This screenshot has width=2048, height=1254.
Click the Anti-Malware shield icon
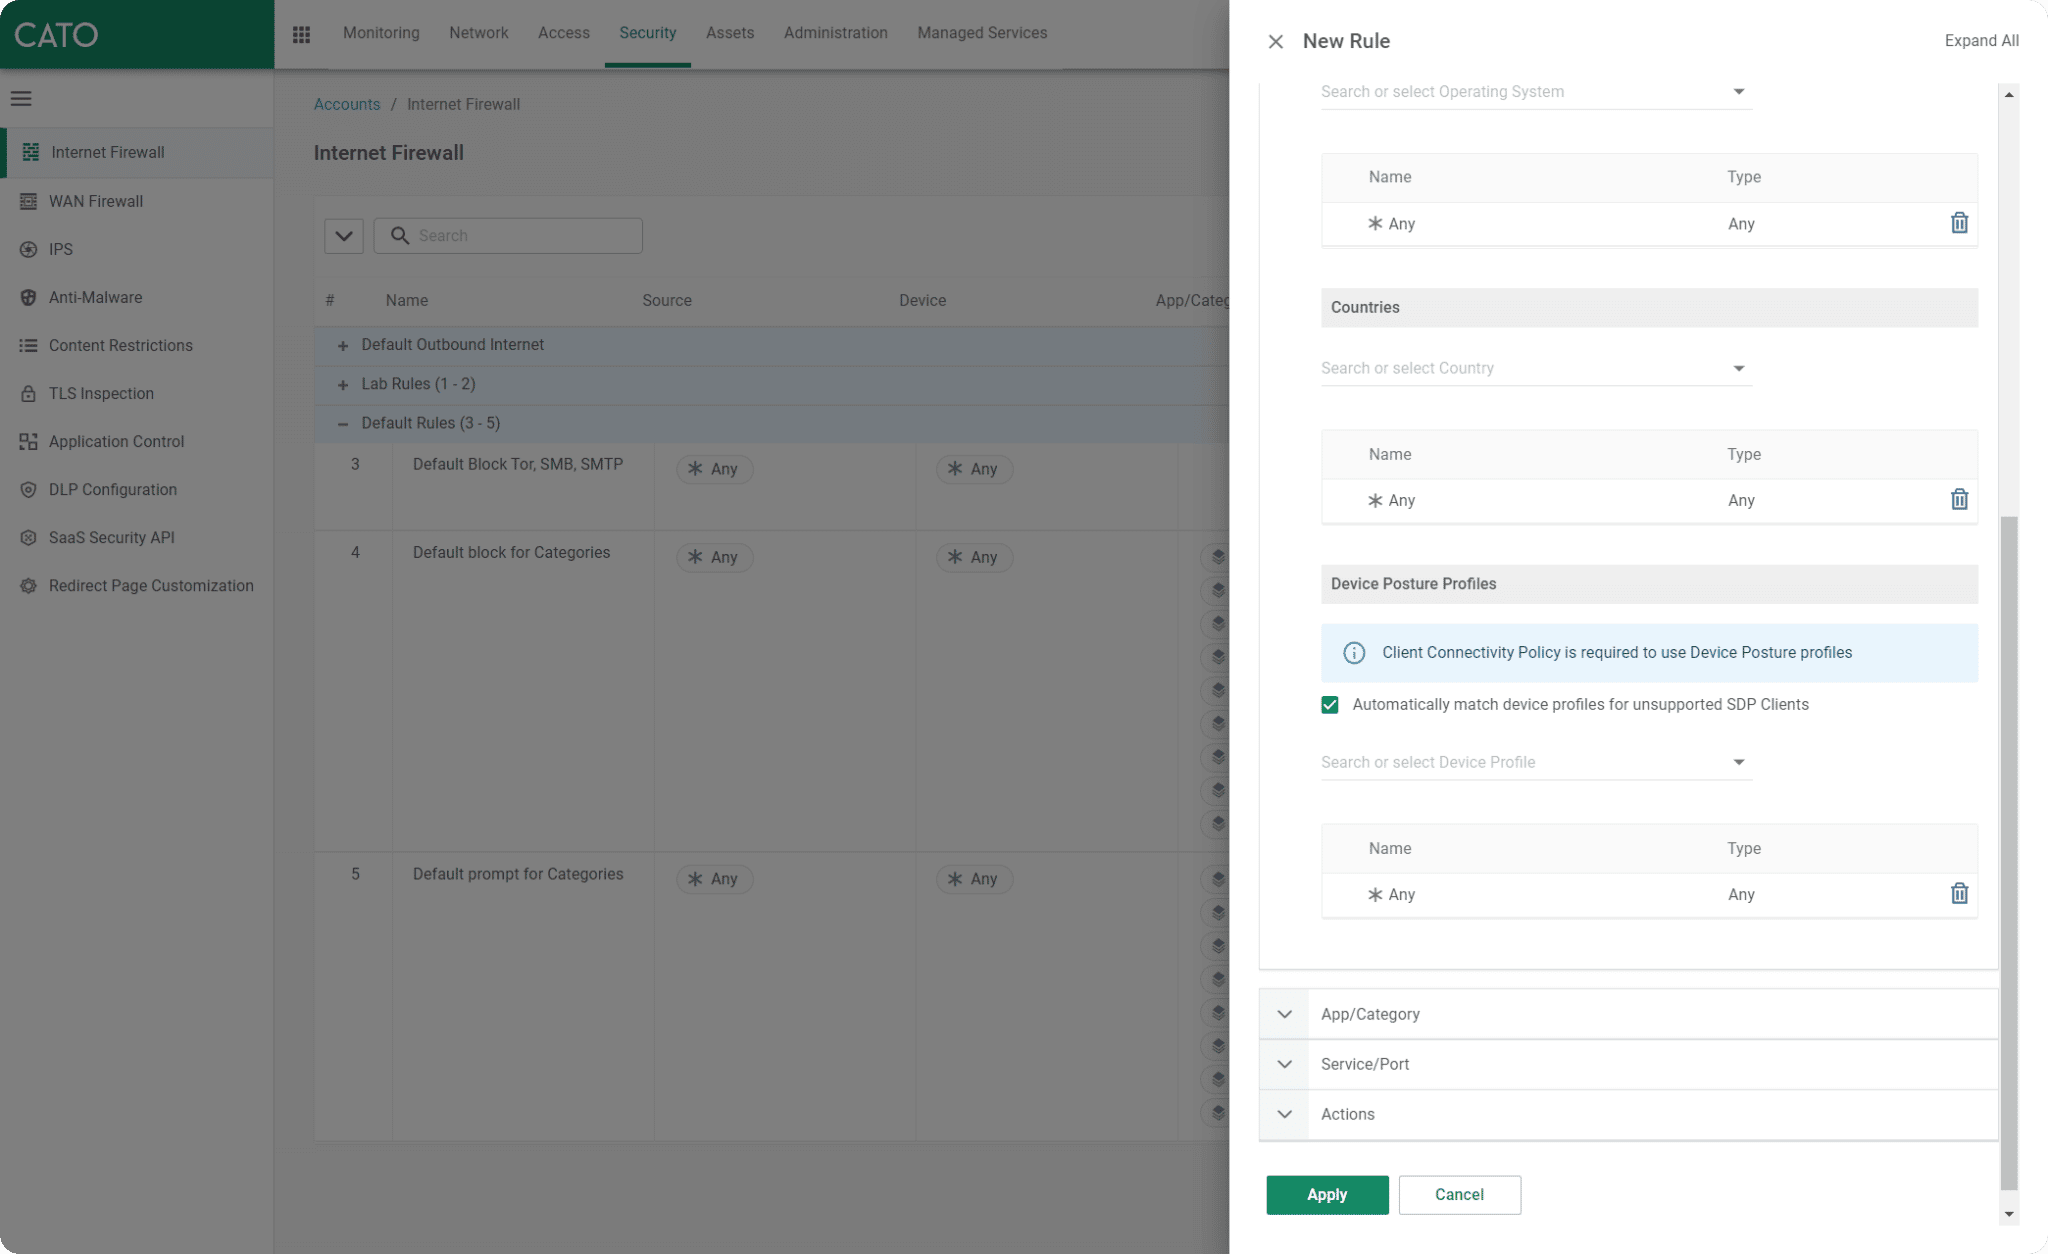pos(28,297)
